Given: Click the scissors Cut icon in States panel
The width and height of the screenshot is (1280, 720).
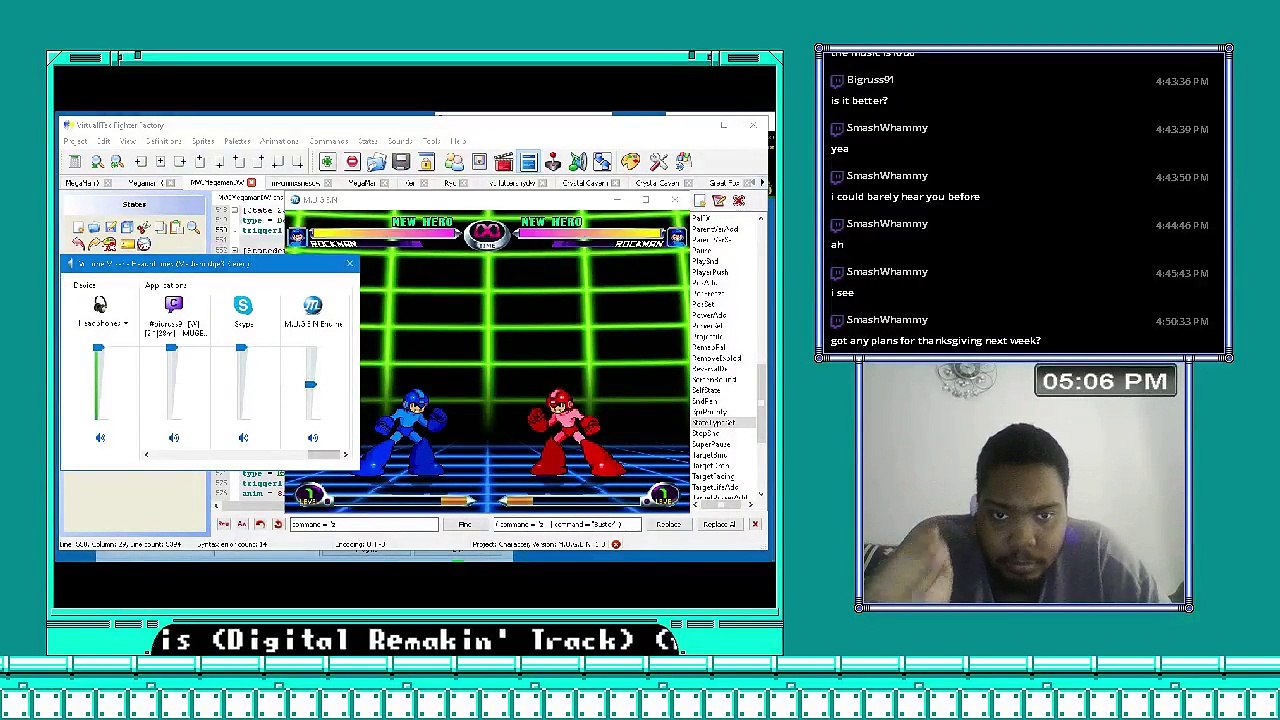Looking at the screenshot, I should coord(143,228).
